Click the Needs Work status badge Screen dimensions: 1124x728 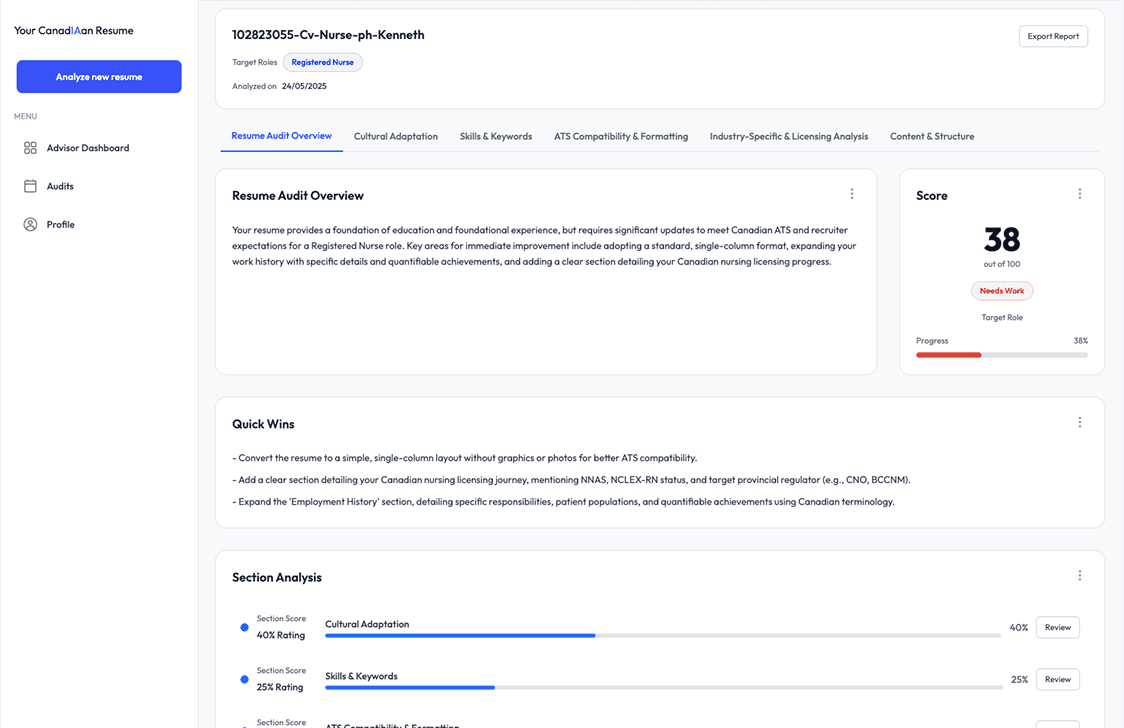coord(1002,291)
